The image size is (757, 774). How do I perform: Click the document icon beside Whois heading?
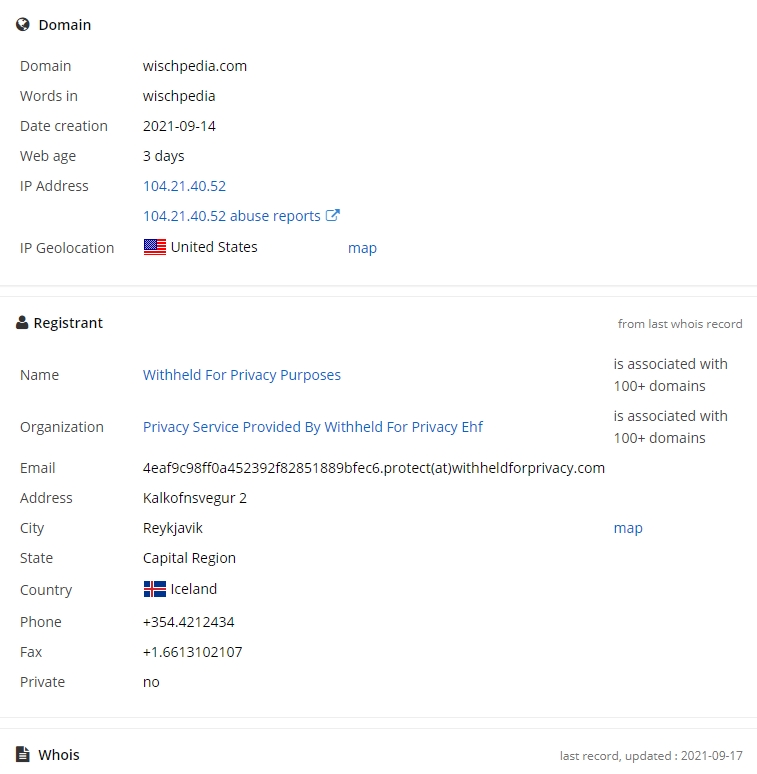pyautogui.click(x=22, y=754)
